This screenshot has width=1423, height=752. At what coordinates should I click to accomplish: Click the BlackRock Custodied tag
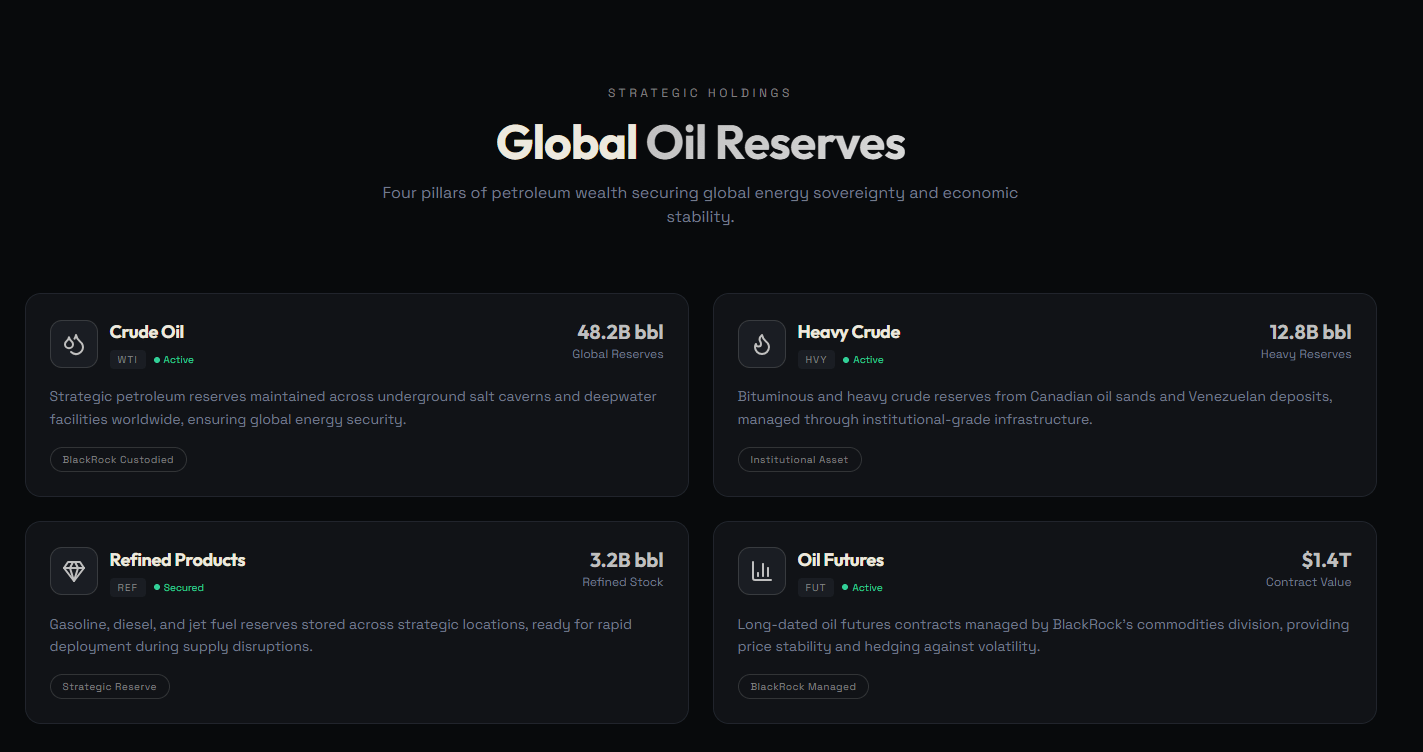pyautogui.click(x=118, y=459)
